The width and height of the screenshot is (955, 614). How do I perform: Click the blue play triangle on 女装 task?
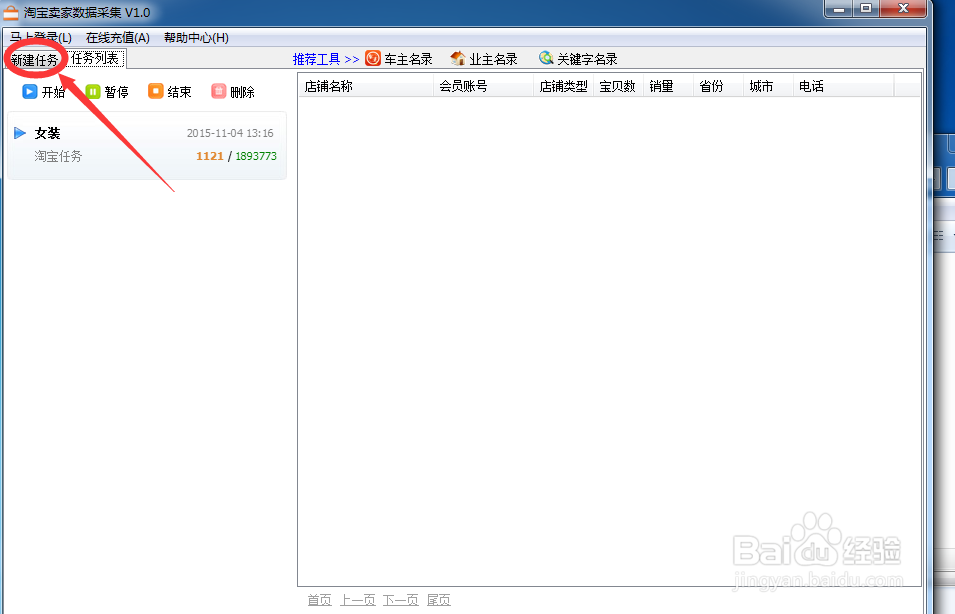click(x=21, y=132)
